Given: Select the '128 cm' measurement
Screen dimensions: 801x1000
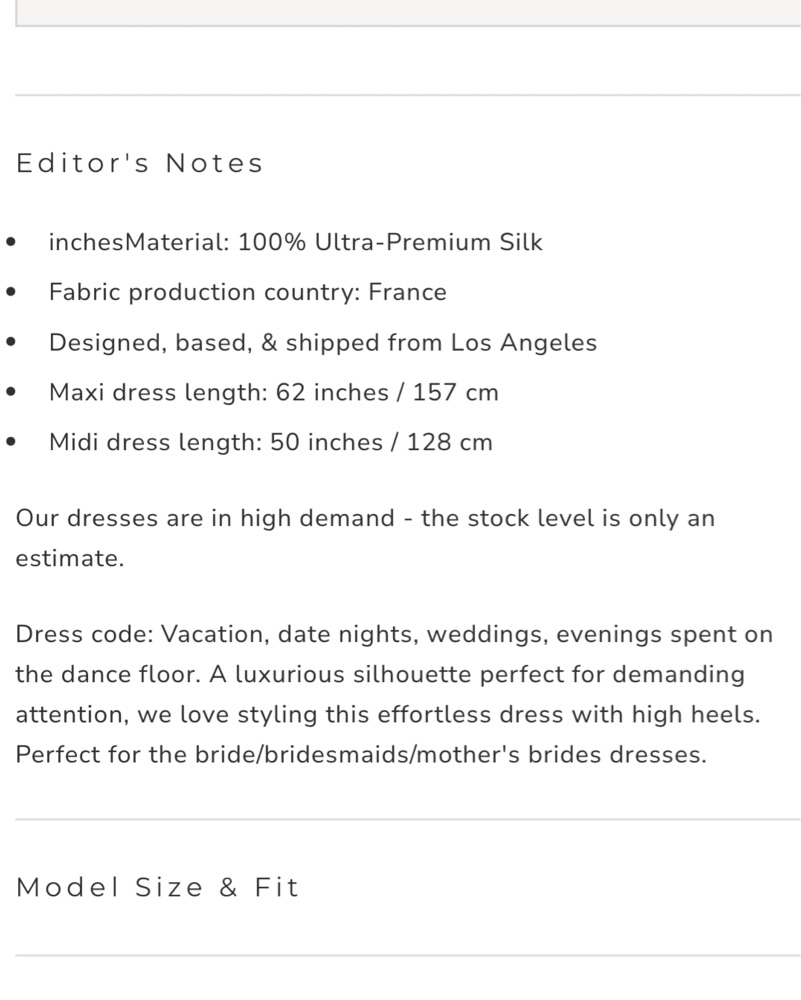Looking at the screenshot, I should click(x=450, y=442).
